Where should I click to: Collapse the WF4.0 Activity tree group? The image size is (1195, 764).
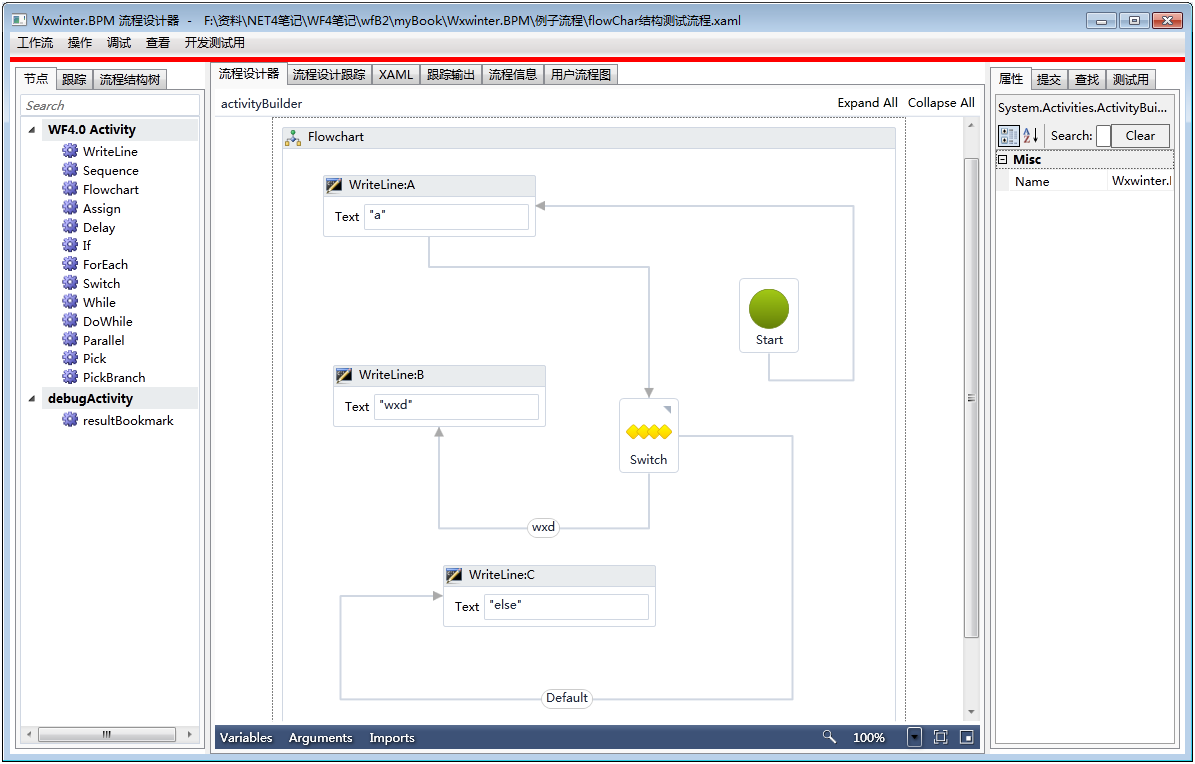pos(33,130)
